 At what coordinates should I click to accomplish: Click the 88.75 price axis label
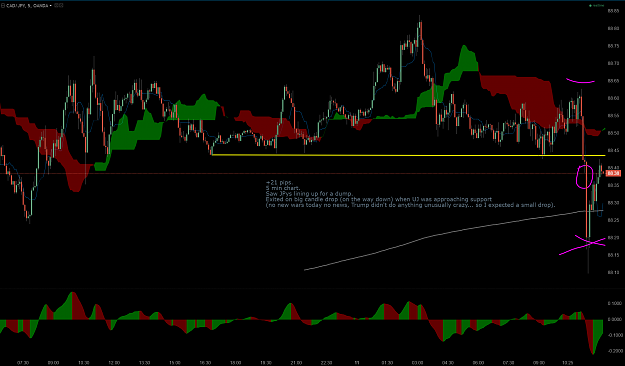(613, 46)
